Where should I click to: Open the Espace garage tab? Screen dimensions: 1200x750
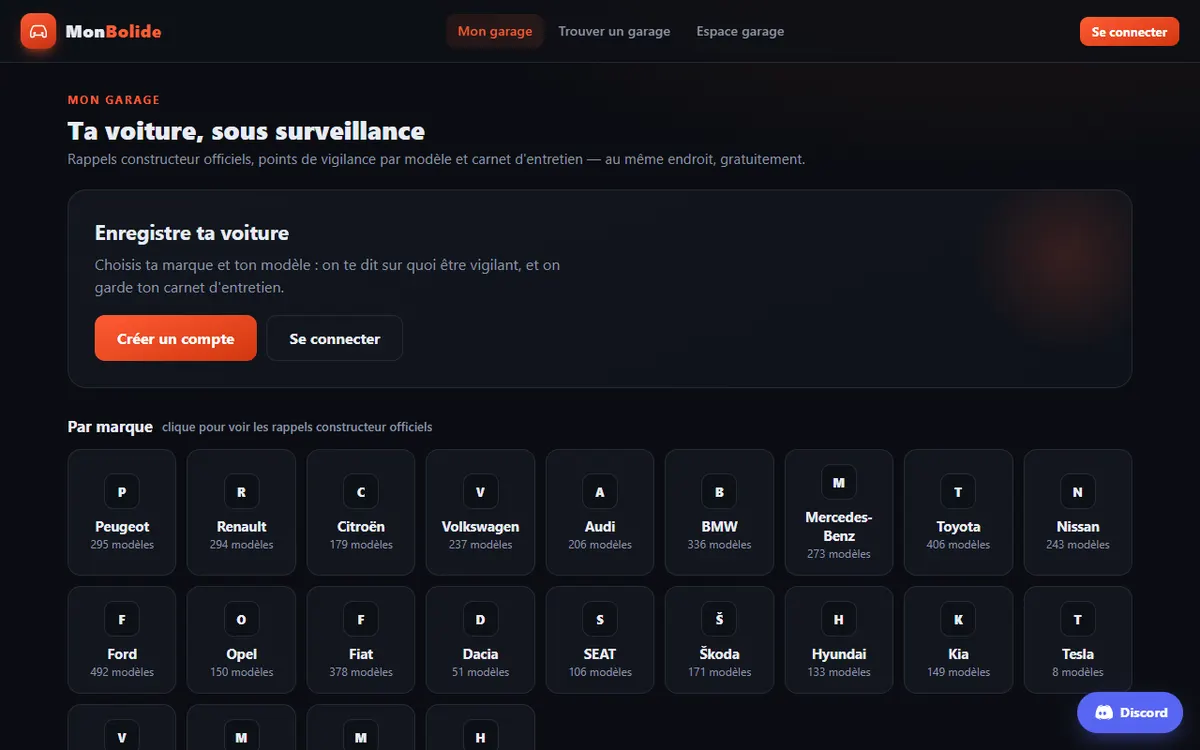tap(740, 31)
